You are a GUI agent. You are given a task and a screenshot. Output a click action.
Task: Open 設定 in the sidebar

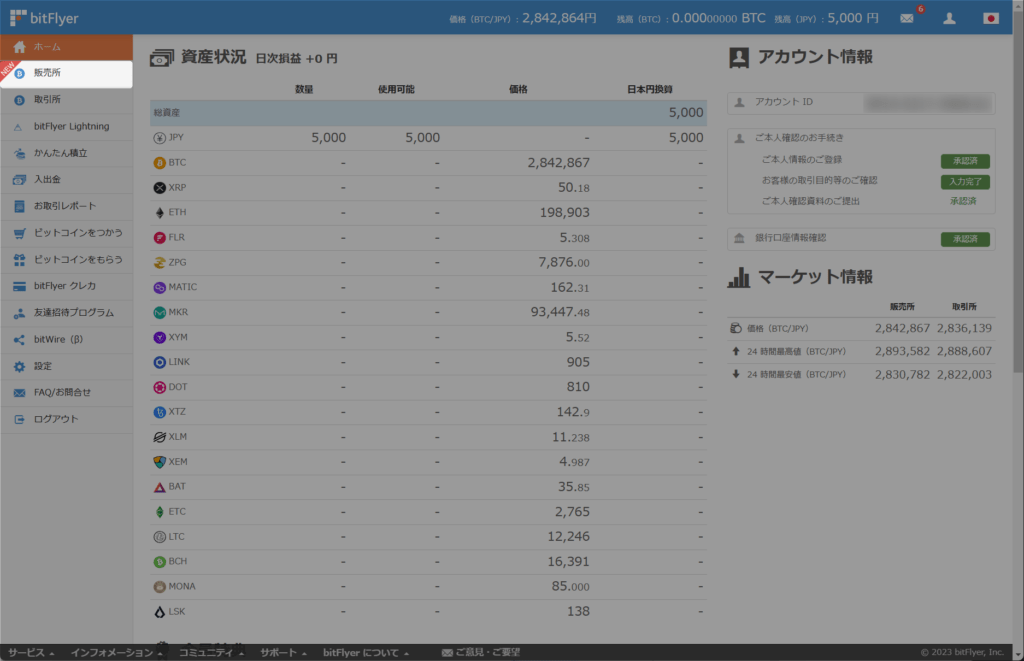click(x=67, y=366)
